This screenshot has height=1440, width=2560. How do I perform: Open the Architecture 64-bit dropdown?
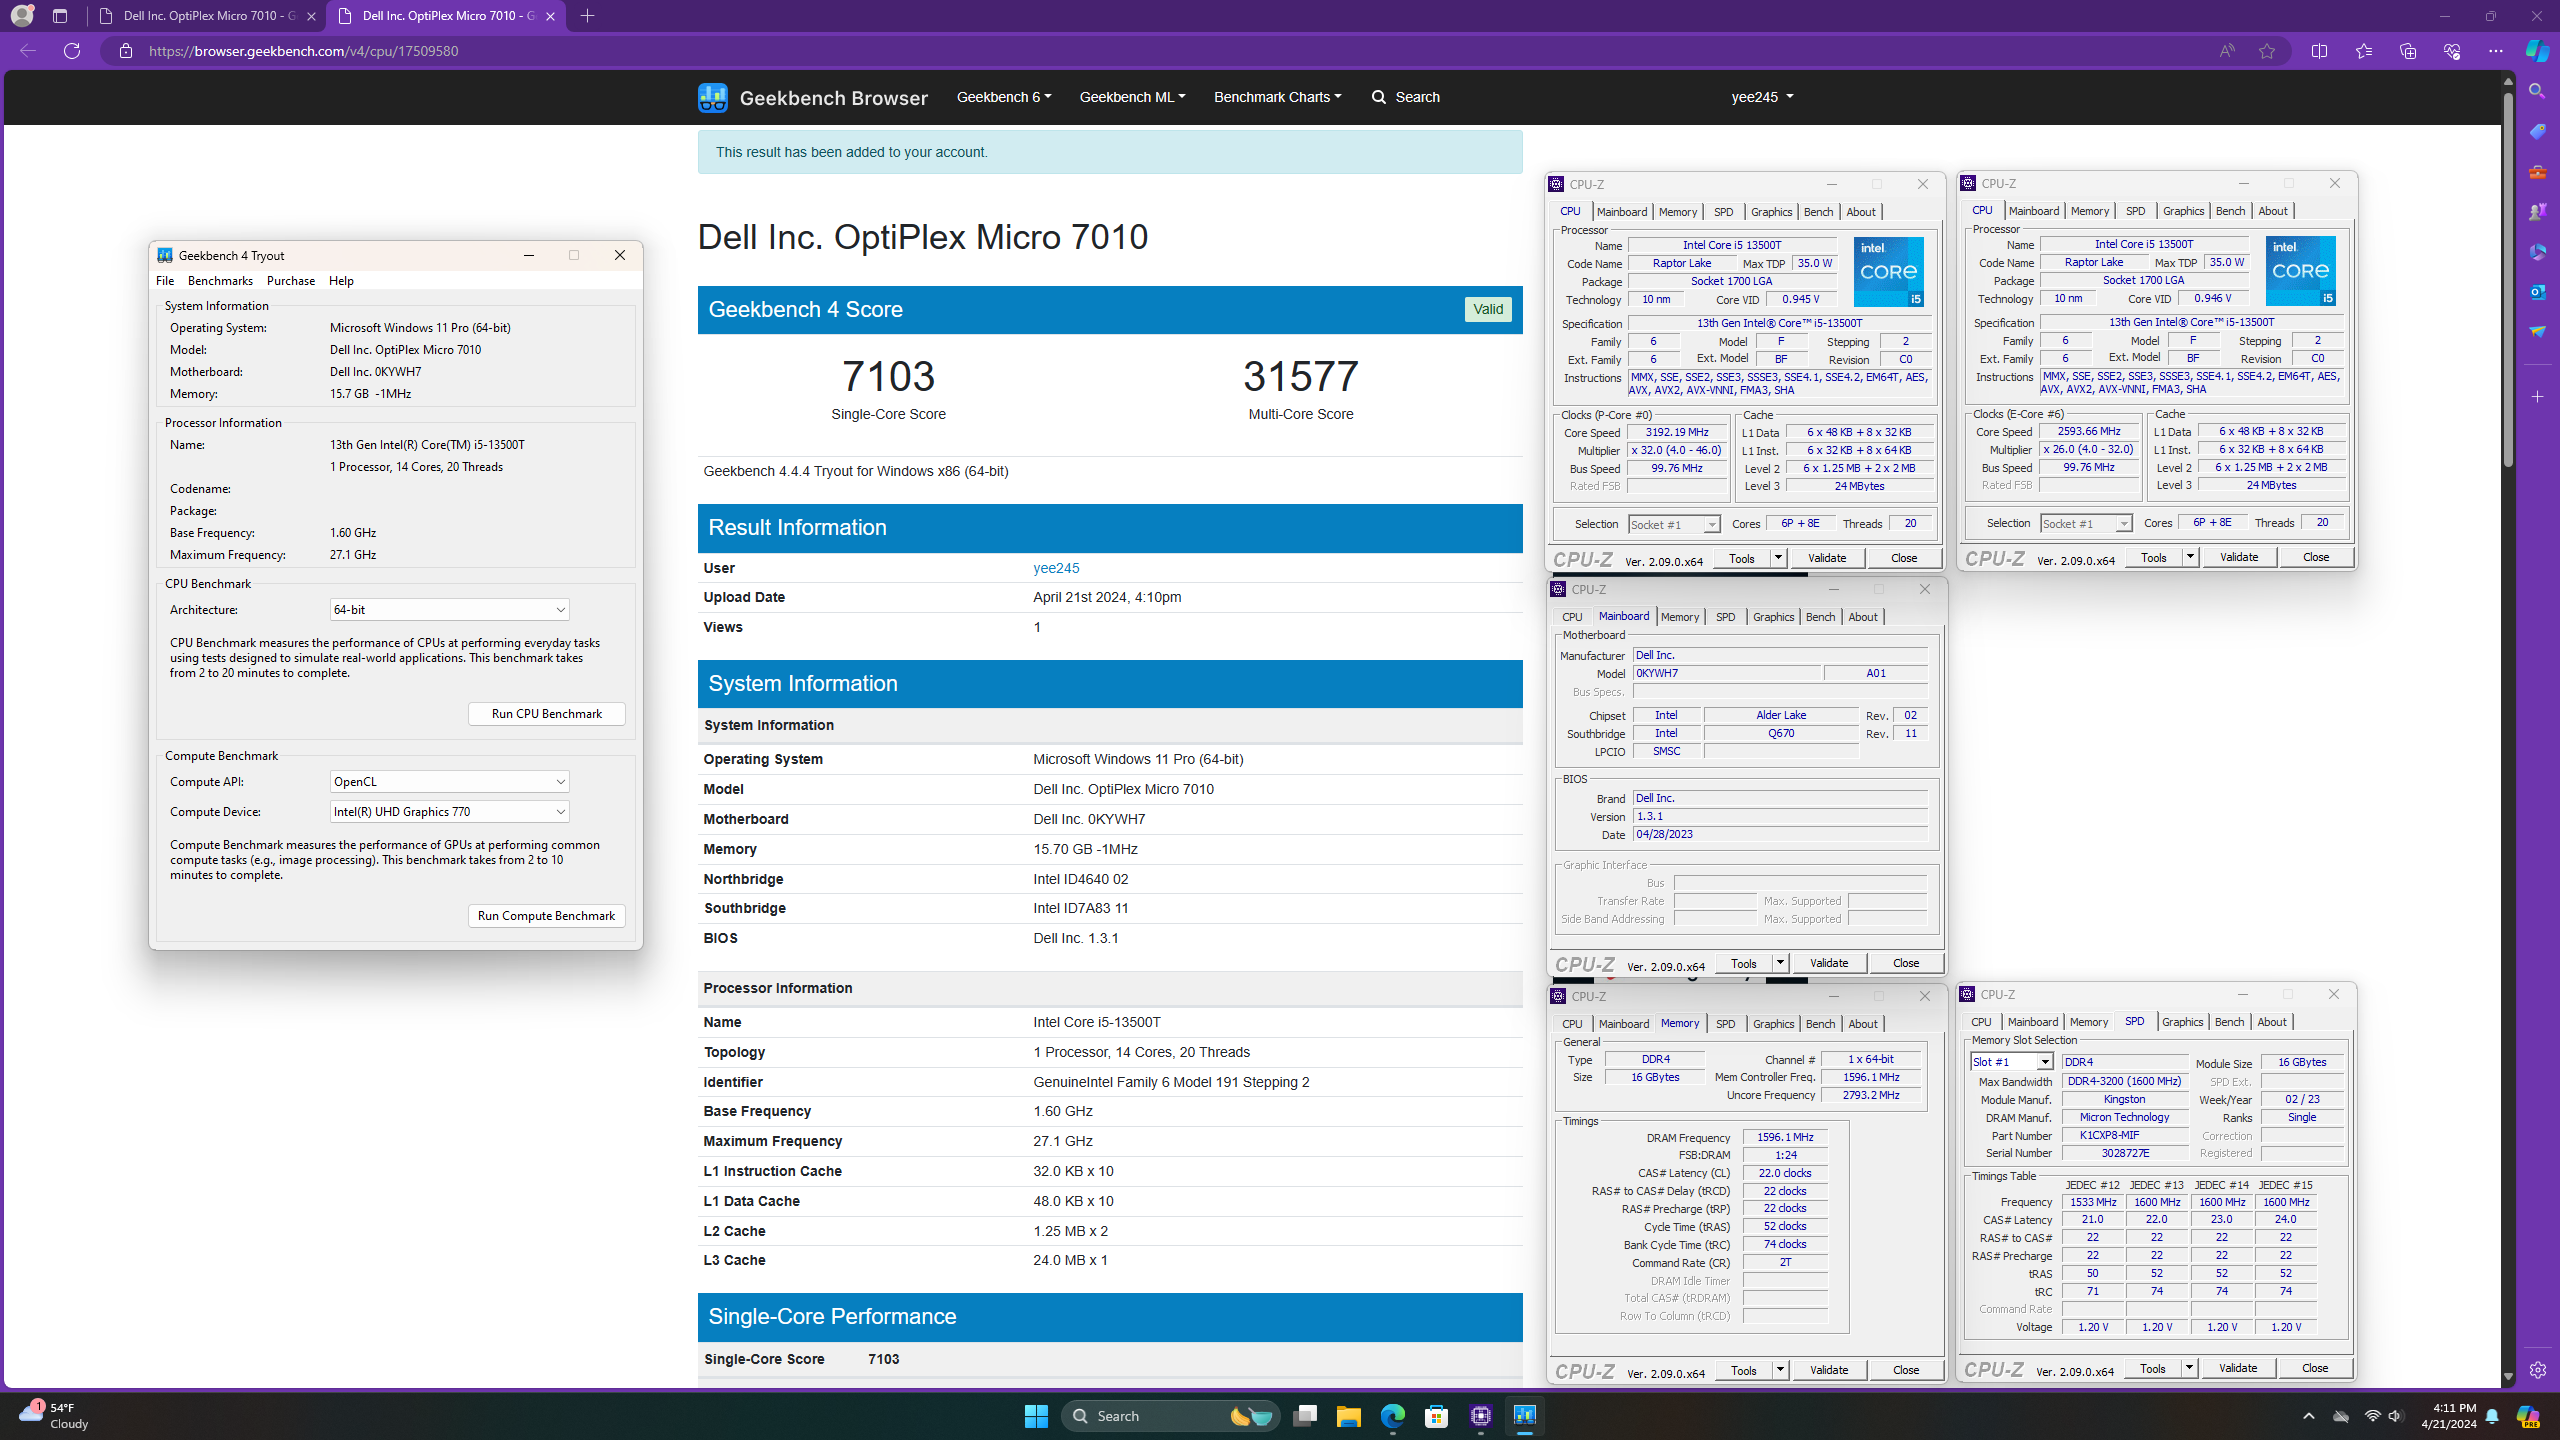pyautogui.click(x=450, y=610)
